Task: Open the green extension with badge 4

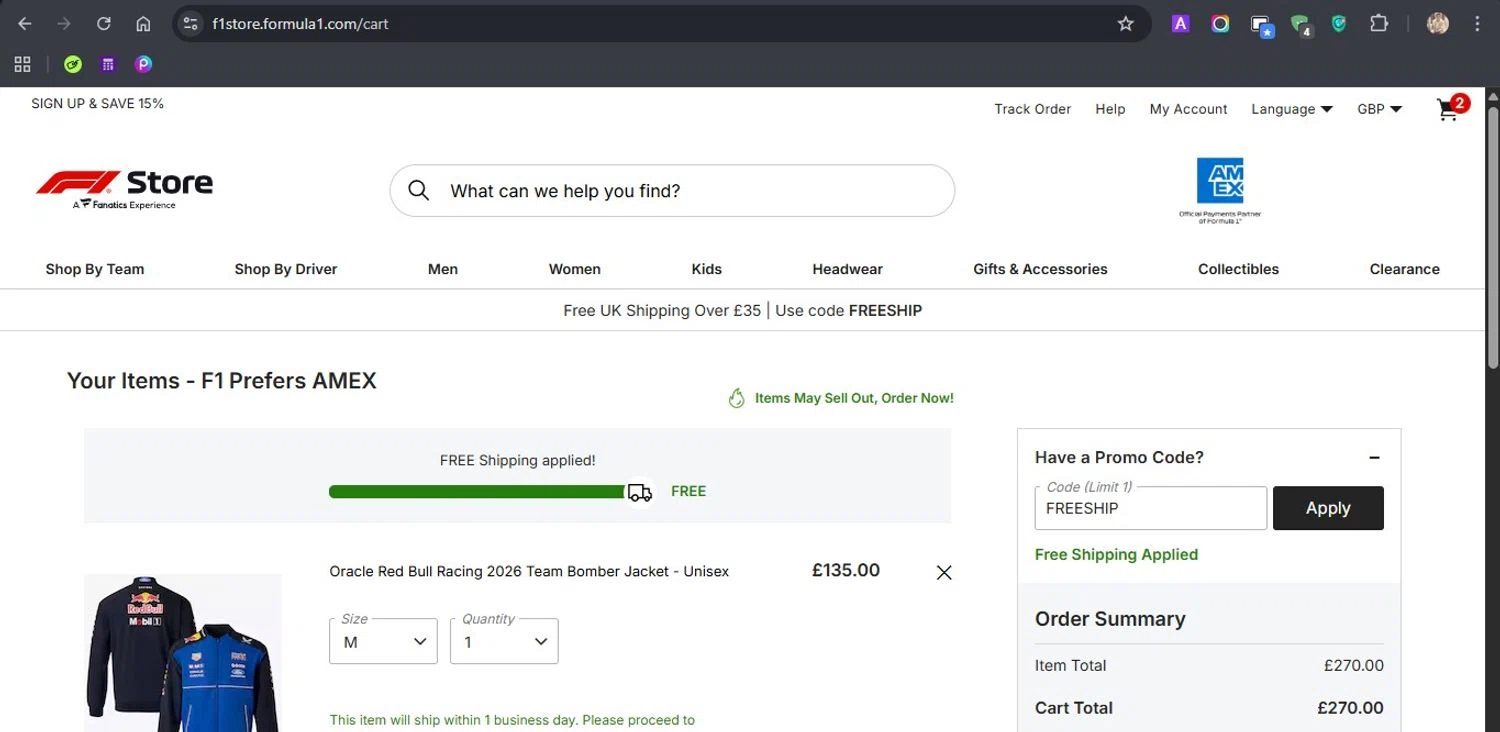Action: 1300,25
